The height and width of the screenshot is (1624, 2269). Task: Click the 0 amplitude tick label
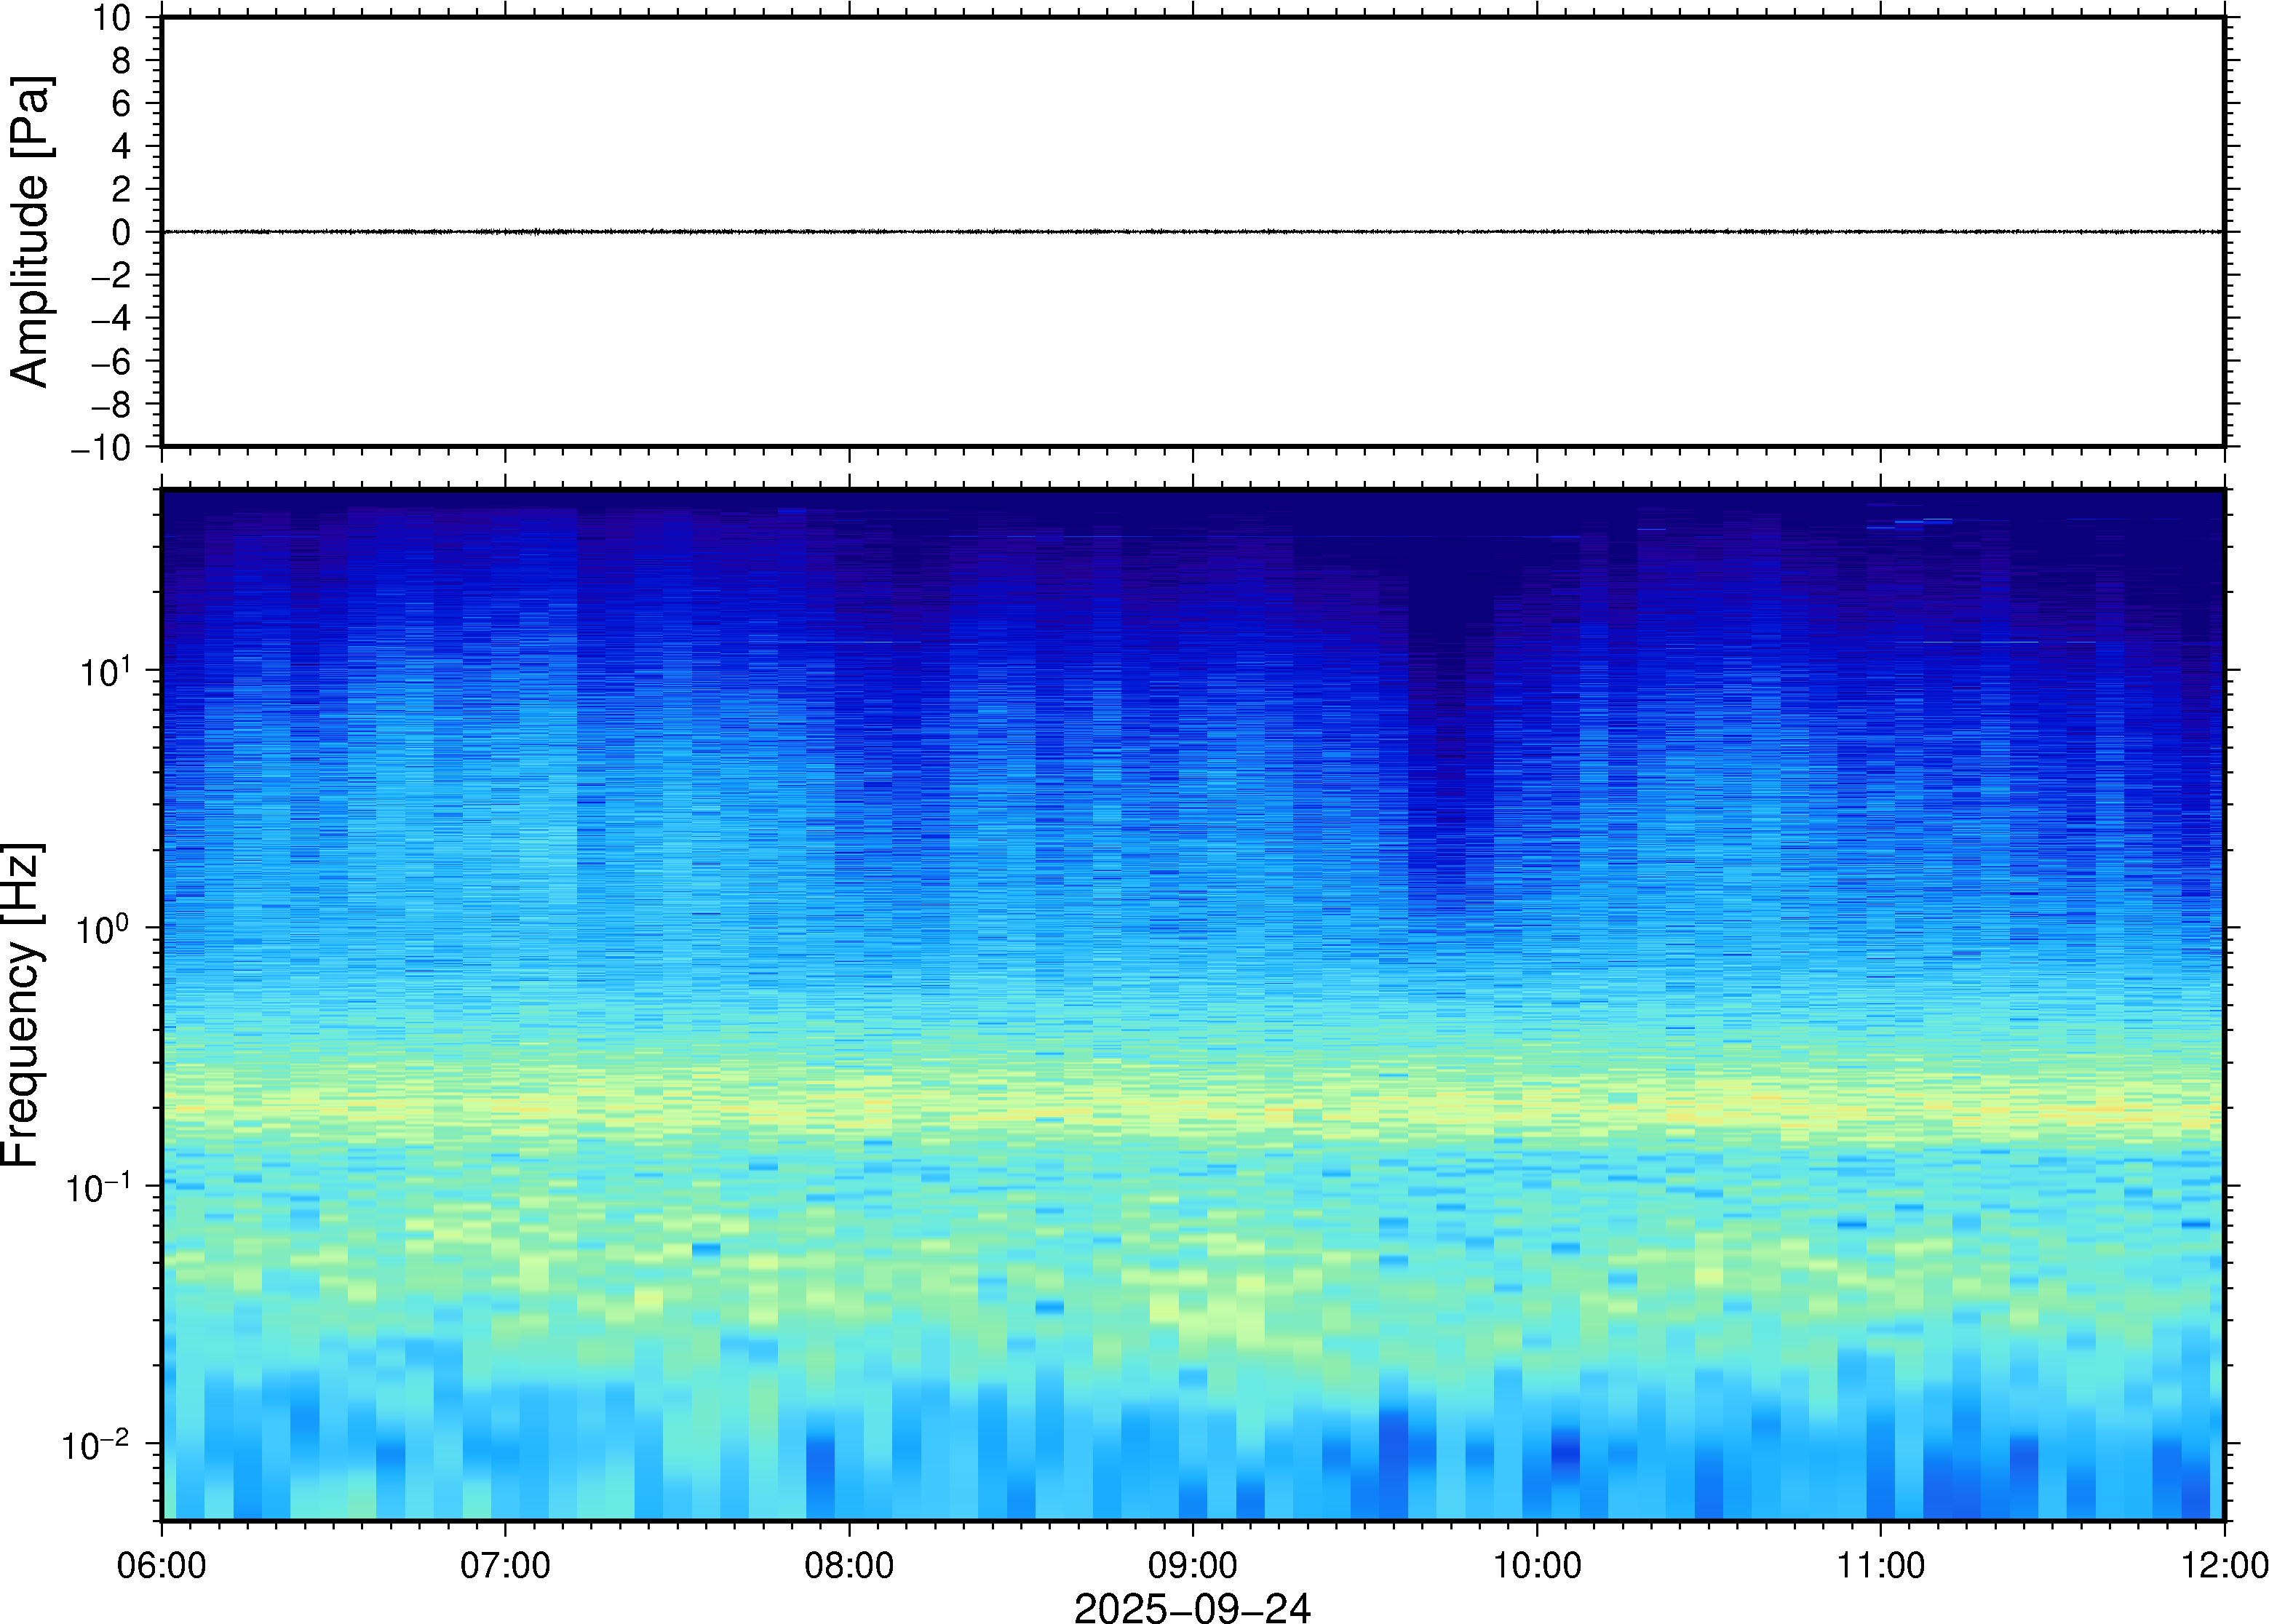121,232
